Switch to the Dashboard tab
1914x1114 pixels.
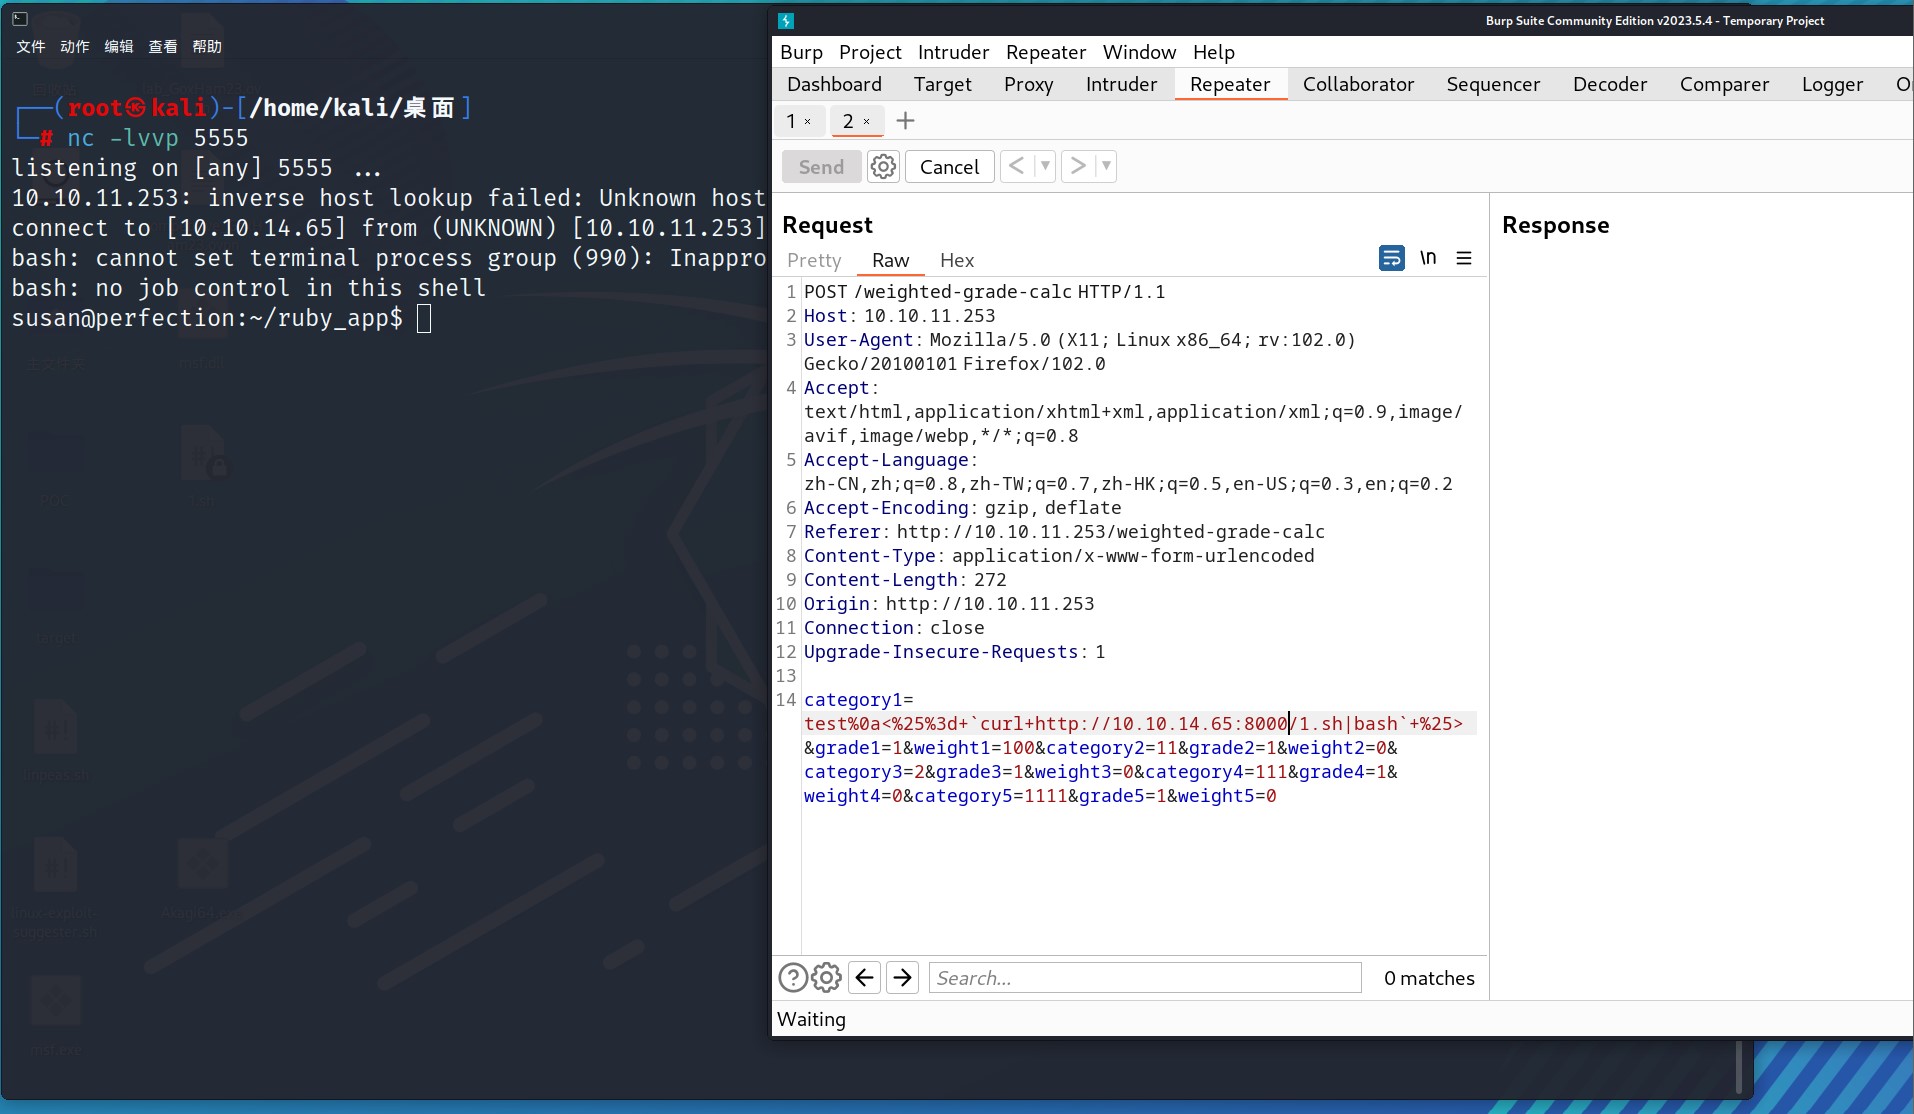pyautogui.click(x=834, y=84)
